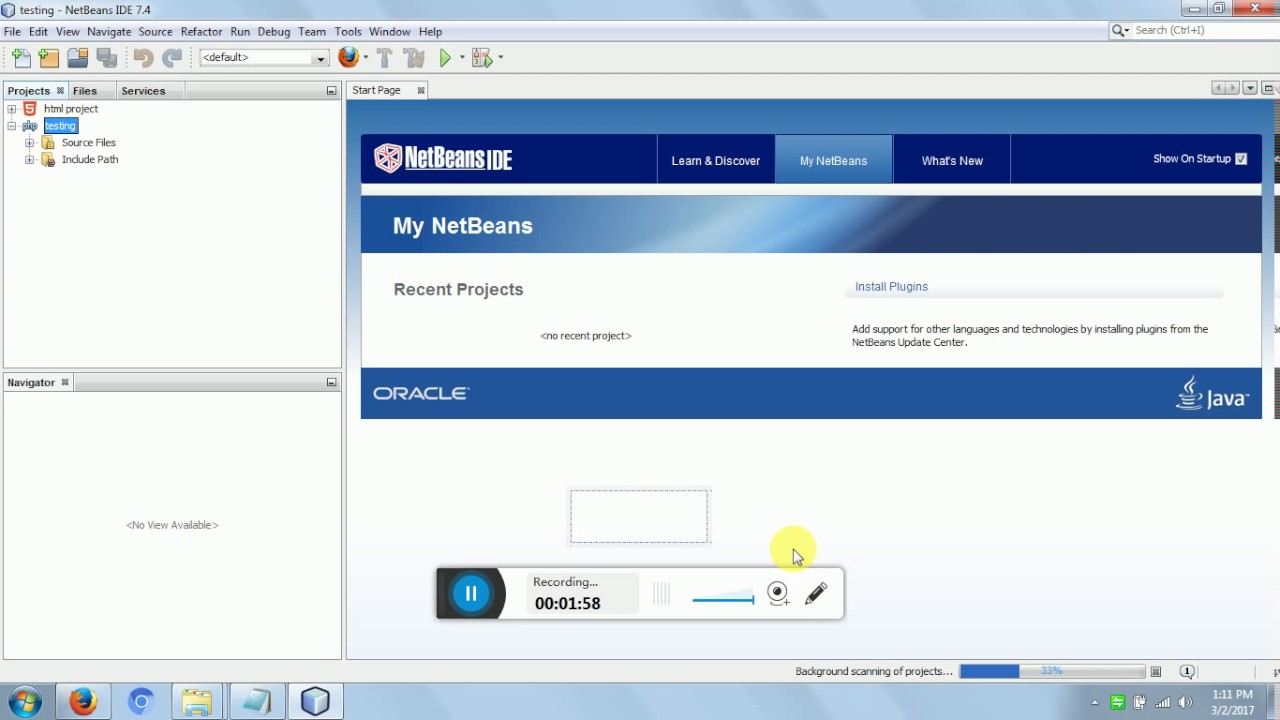
Task: Click the Firefox browser selection icon
Action: click(348, 57)
